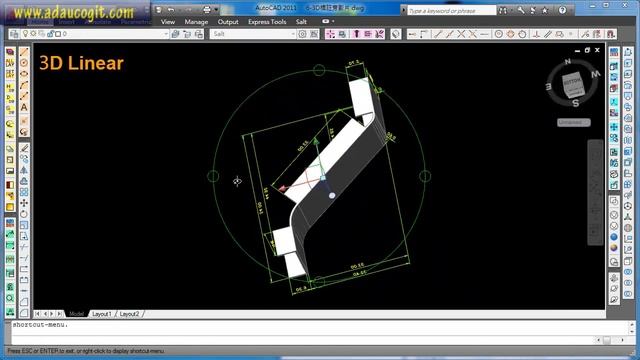Click the E compass letter on ViewCube
The height and width of the screenshot is (360, 640).
(x=549, y=87)
